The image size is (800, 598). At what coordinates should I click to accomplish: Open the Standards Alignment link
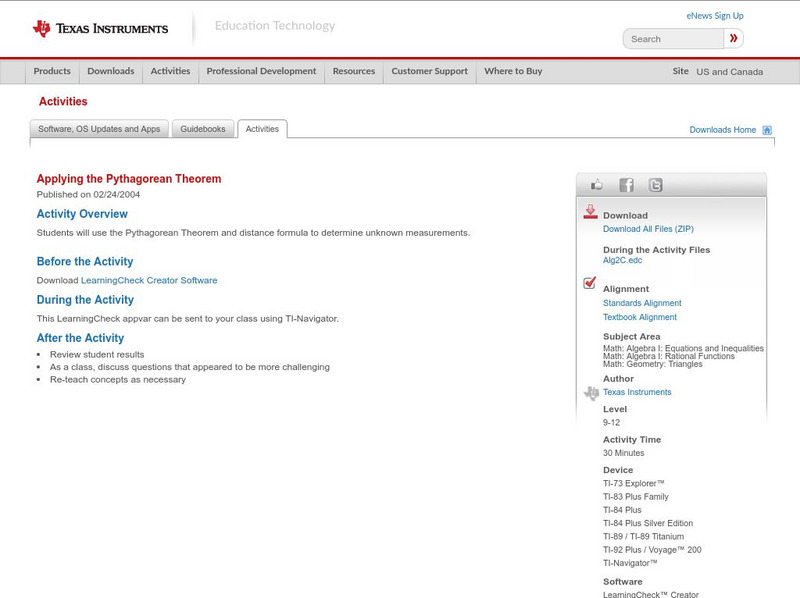tap(642, 303)
